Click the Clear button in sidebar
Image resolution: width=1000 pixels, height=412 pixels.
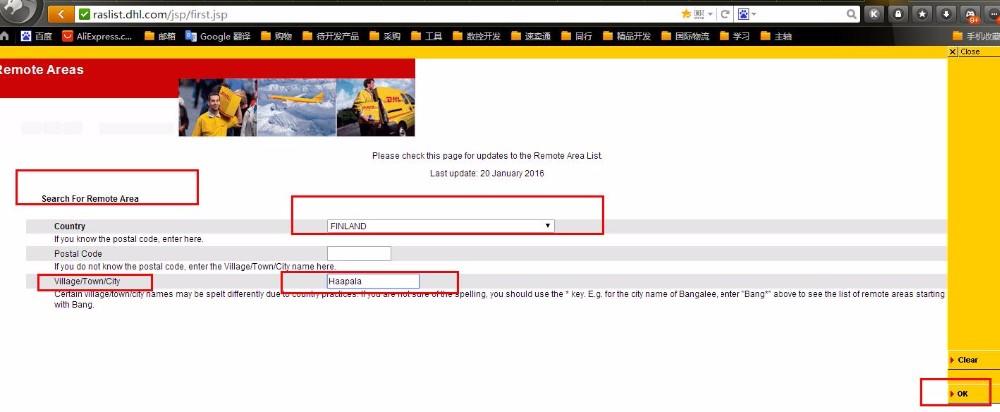[x=966, y=360]
